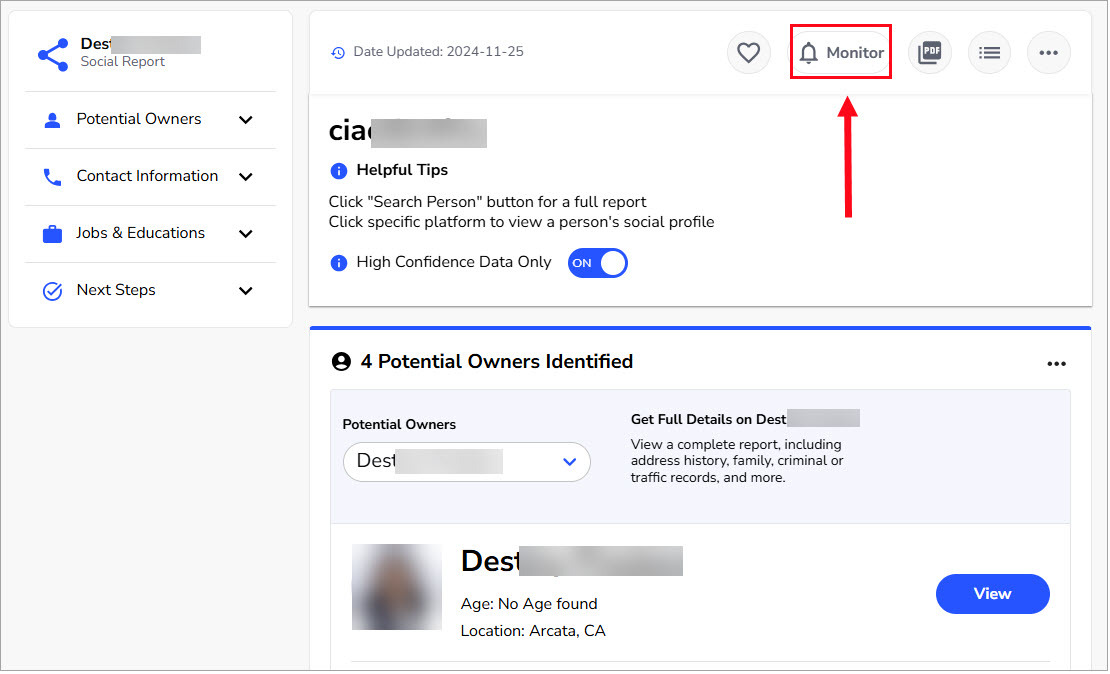Click the list view icon
Image resolution: width=1110 pixels, height=674 pixels.
pos(989,52)
